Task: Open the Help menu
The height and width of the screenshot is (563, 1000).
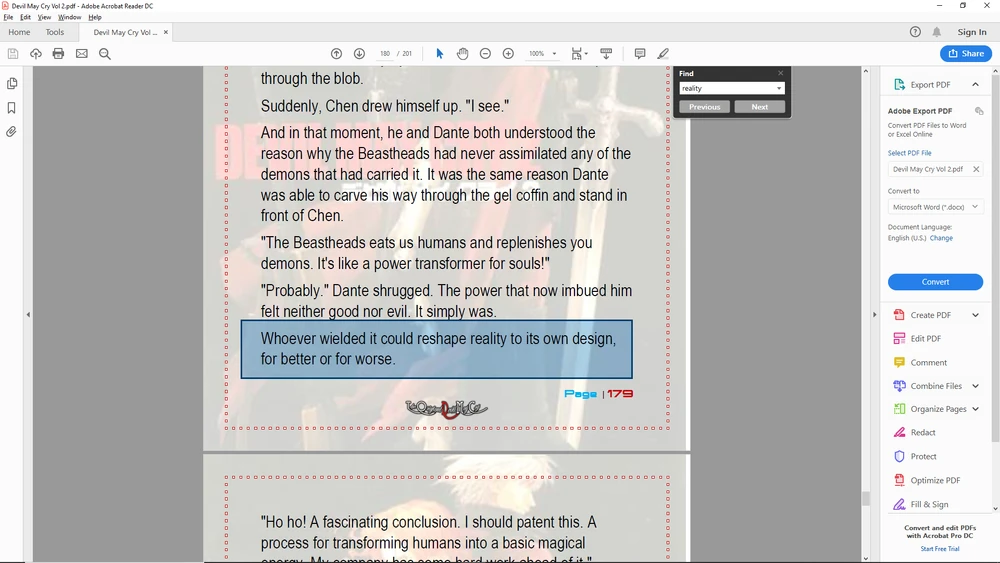Action: (95, 17)
